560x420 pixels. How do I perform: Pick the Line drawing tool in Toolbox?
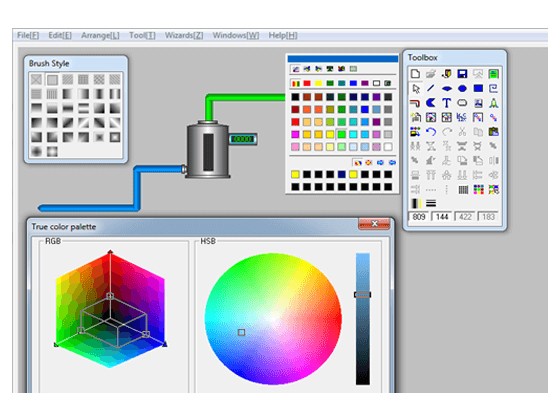[x=431, y=88]
